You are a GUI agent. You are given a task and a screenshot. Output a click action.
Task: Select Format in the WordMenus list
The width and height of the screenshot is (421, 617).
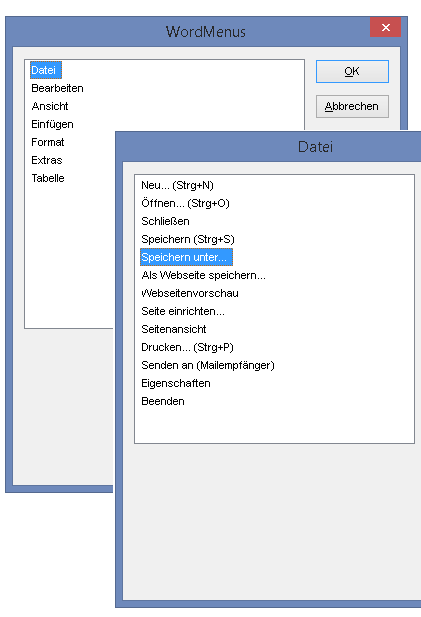click(47, 142)
